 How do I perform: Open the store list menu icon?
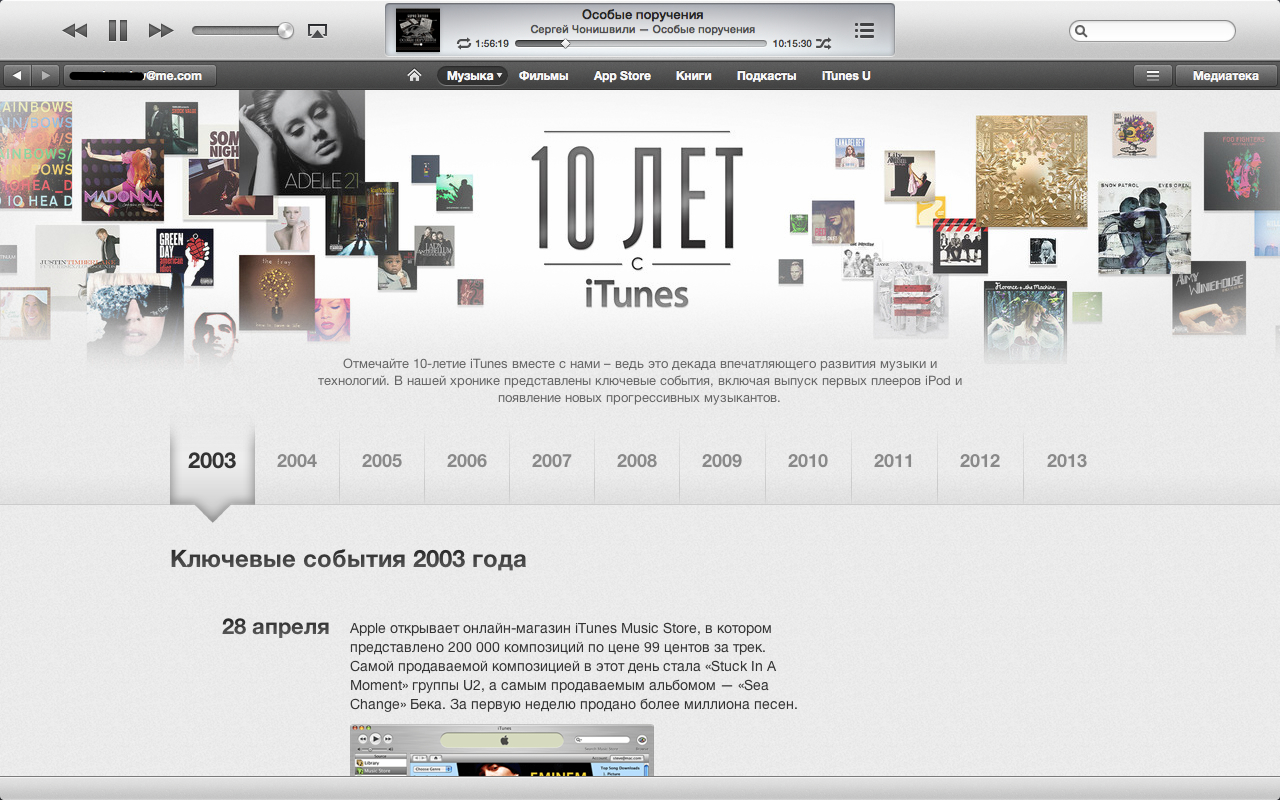(x=1153, y=76)
